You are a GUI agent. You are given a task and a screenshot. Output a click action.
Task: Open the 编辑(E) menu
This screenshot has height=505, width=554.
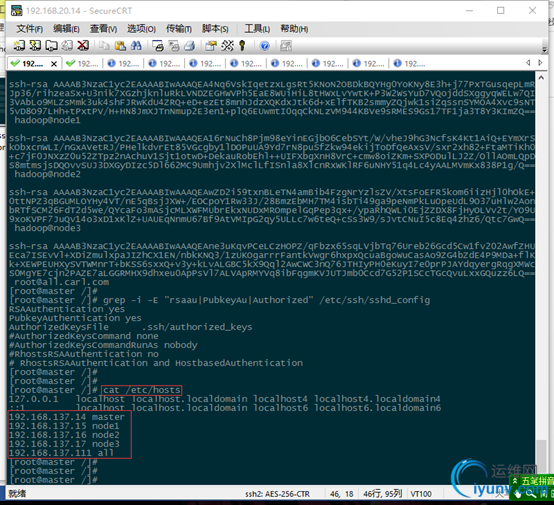click(66, 29)
